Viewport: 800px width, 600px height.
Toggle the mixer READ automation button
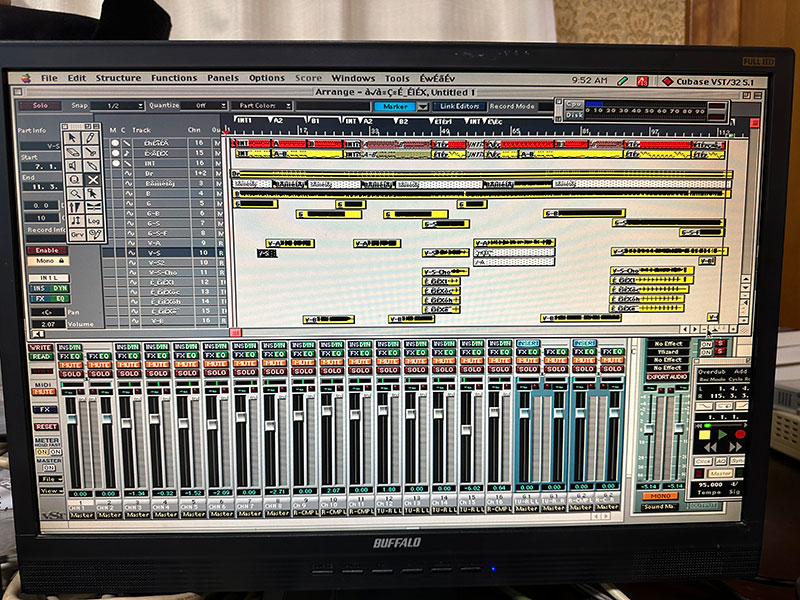(40, 357)
